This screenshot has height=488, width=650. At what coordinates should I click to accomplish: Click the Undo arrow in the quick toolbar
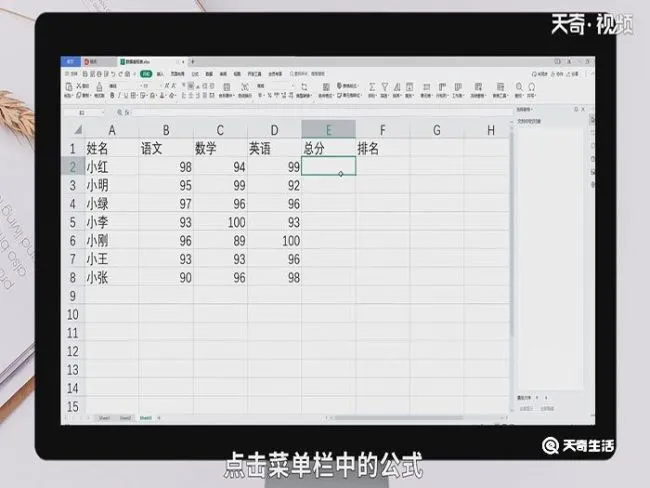click(x=113, y=74)
